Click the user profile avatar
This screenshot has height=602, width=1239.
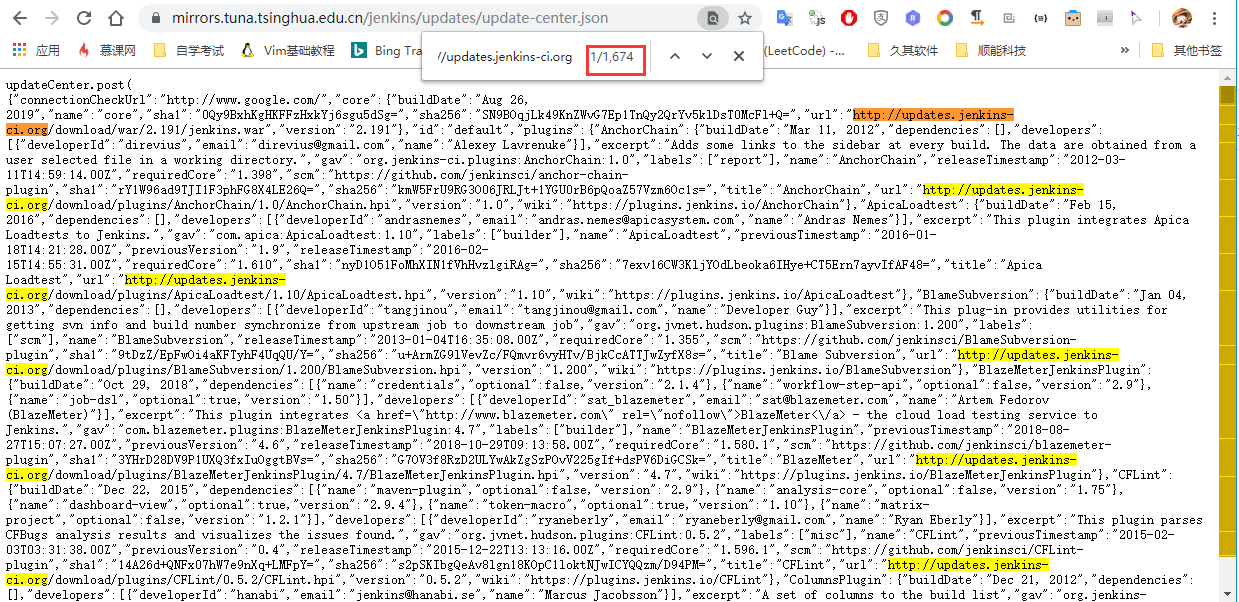coord(1181,18)
